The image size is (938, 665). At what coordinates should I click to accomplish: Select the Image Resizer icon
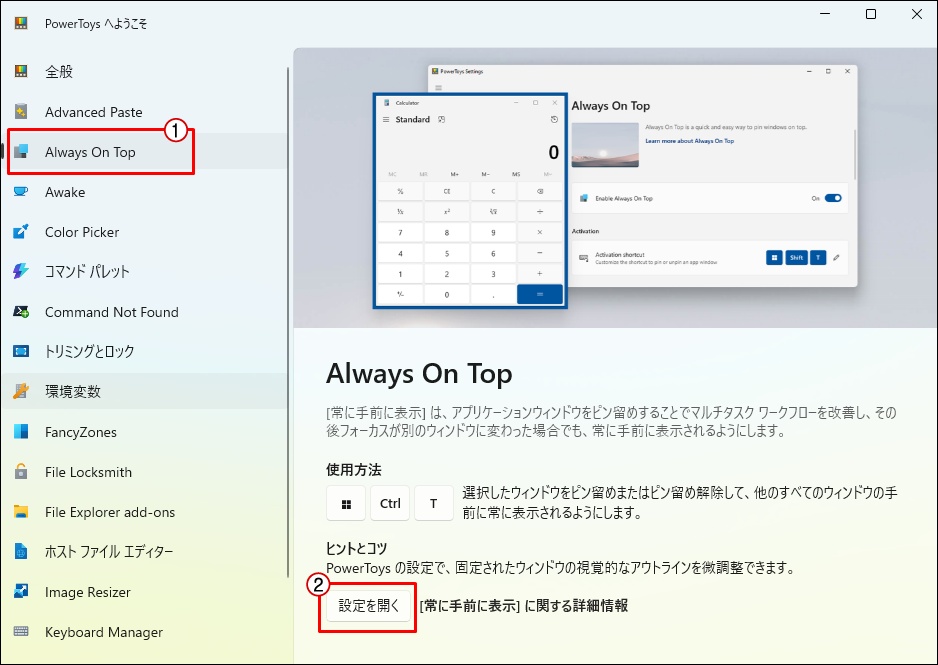pyautogui.click(x=22, y=591)
